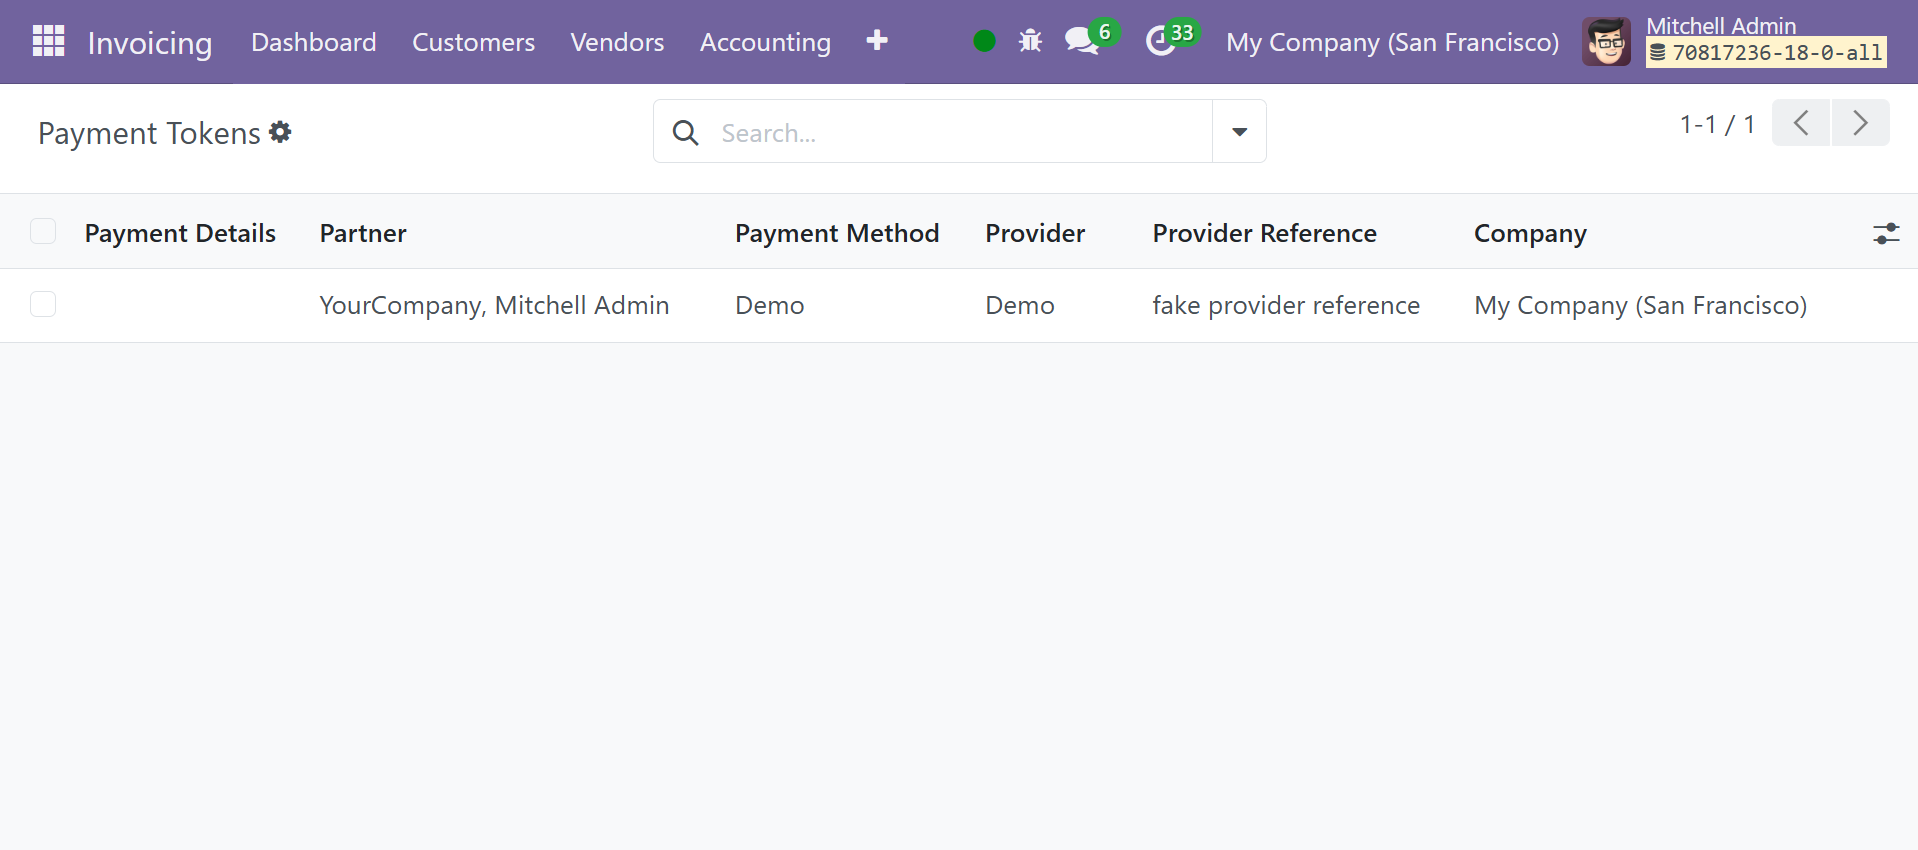Sort by Company column header
Image resolution: width=1918 pixels, height=850 pixels.
tap(1530, 234)
